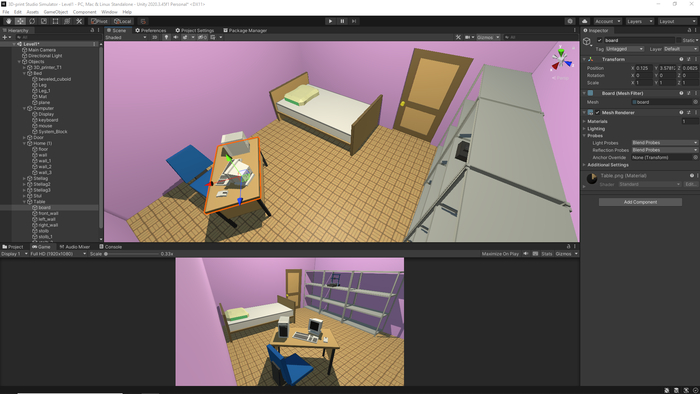The image size is (700, 394).
Task: Open Transform component help icon
Action: pos(681,59)
